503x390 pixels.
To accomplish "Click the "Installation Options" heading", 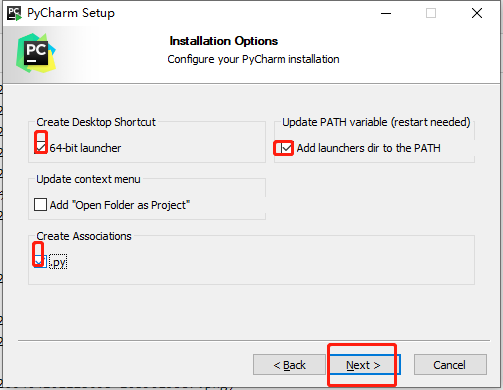I will coord(224,41).
